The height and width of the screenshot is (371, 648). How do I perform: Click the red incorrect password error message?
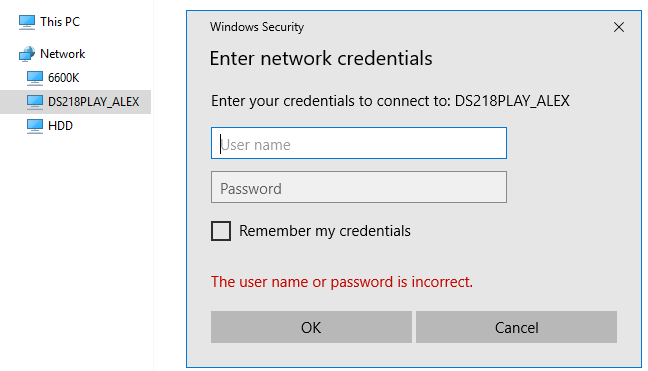tap(342, 282)
